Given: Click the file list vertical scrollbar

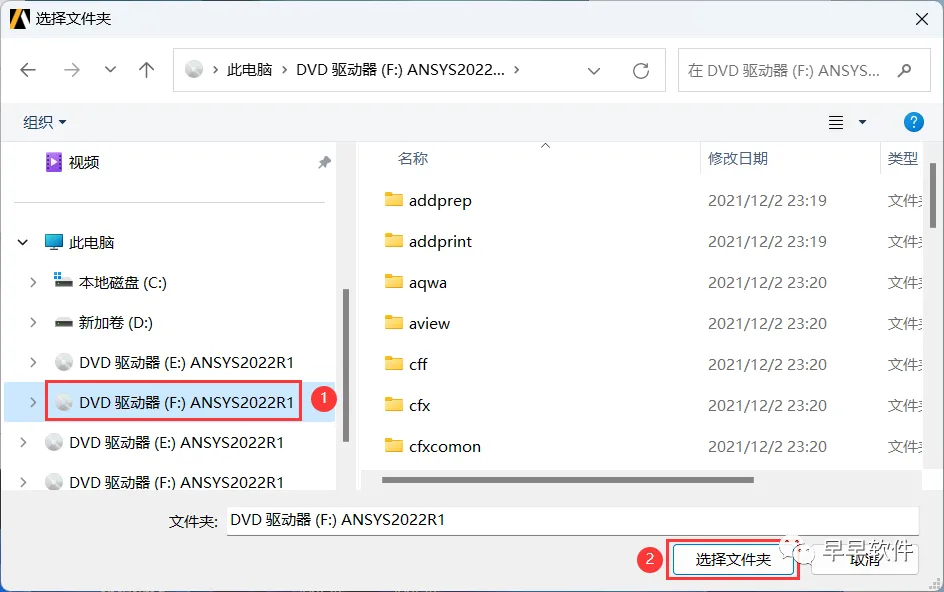Looking at the screenshot, I should pos(933,196).
